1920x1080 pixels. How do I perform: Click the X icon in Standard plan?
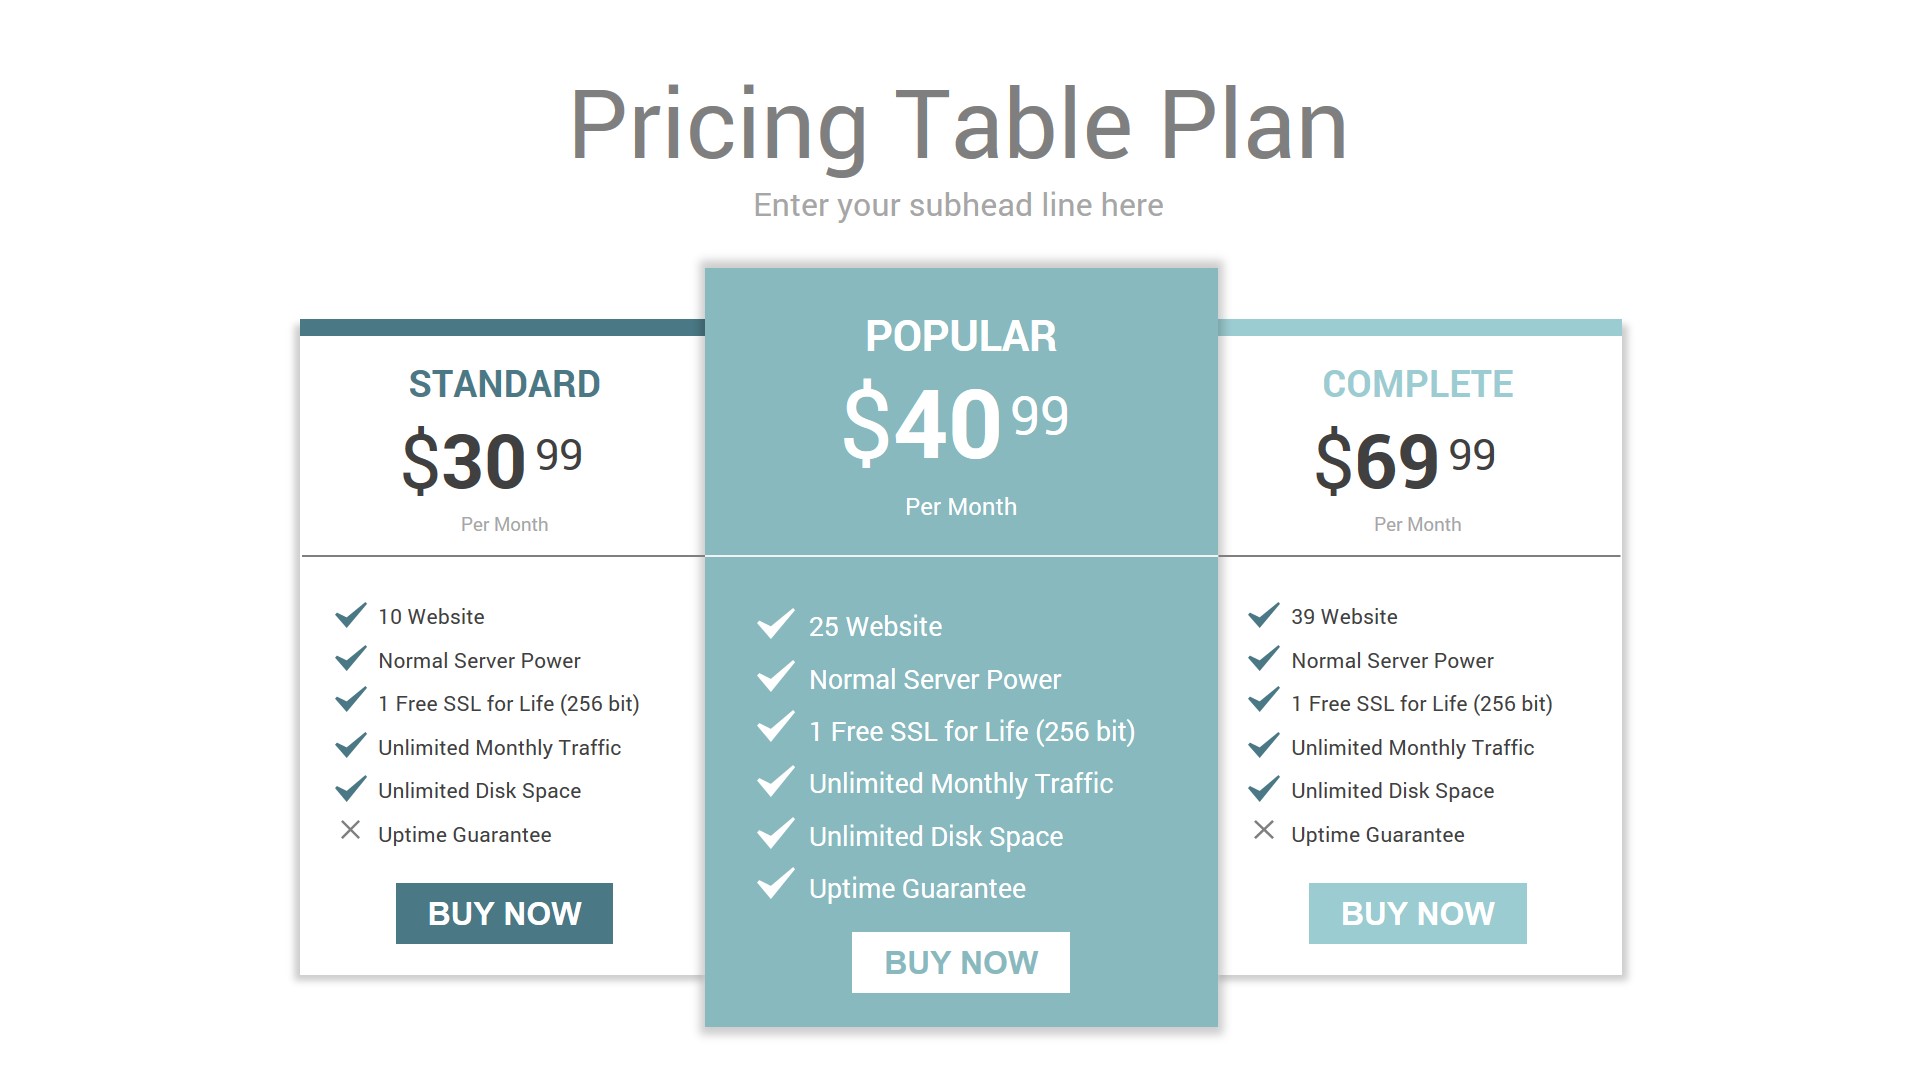coord(350,831)
